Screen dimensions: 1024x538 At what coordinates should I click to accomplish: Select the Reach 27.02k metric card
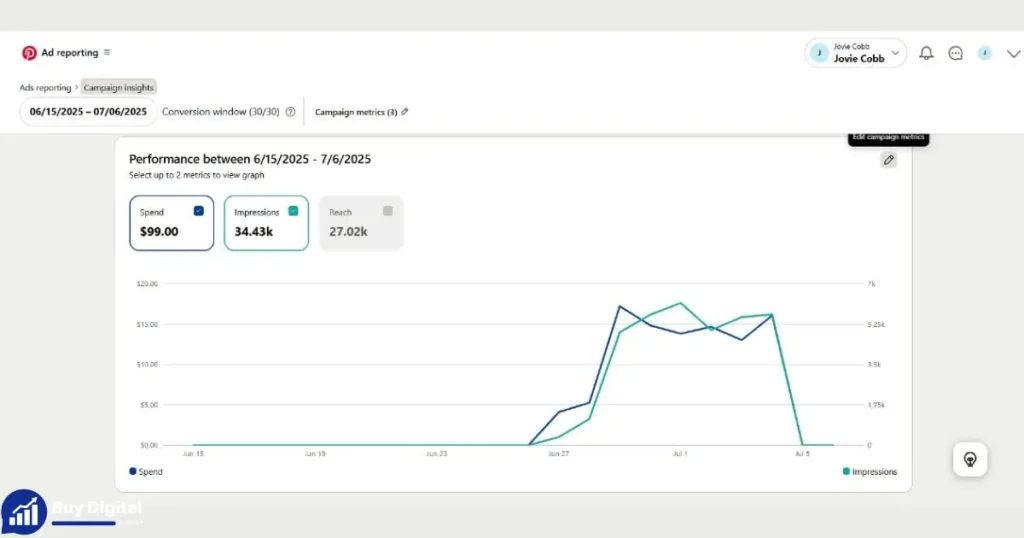tap(361, 223)
